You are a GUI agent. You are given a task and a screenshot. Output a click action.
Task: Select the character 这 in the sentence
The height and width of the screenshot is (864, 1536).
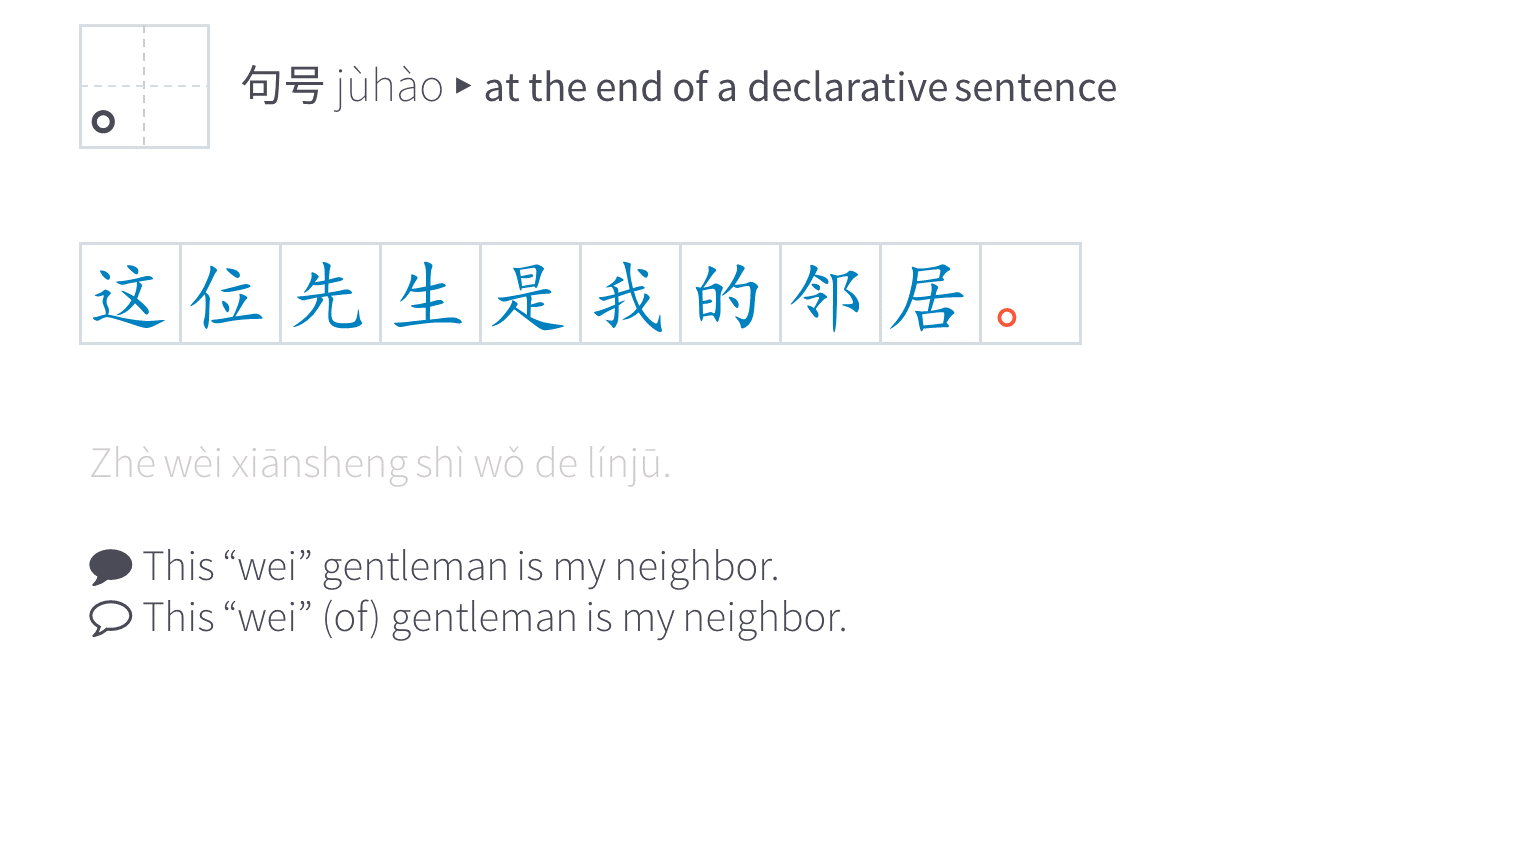130,294
